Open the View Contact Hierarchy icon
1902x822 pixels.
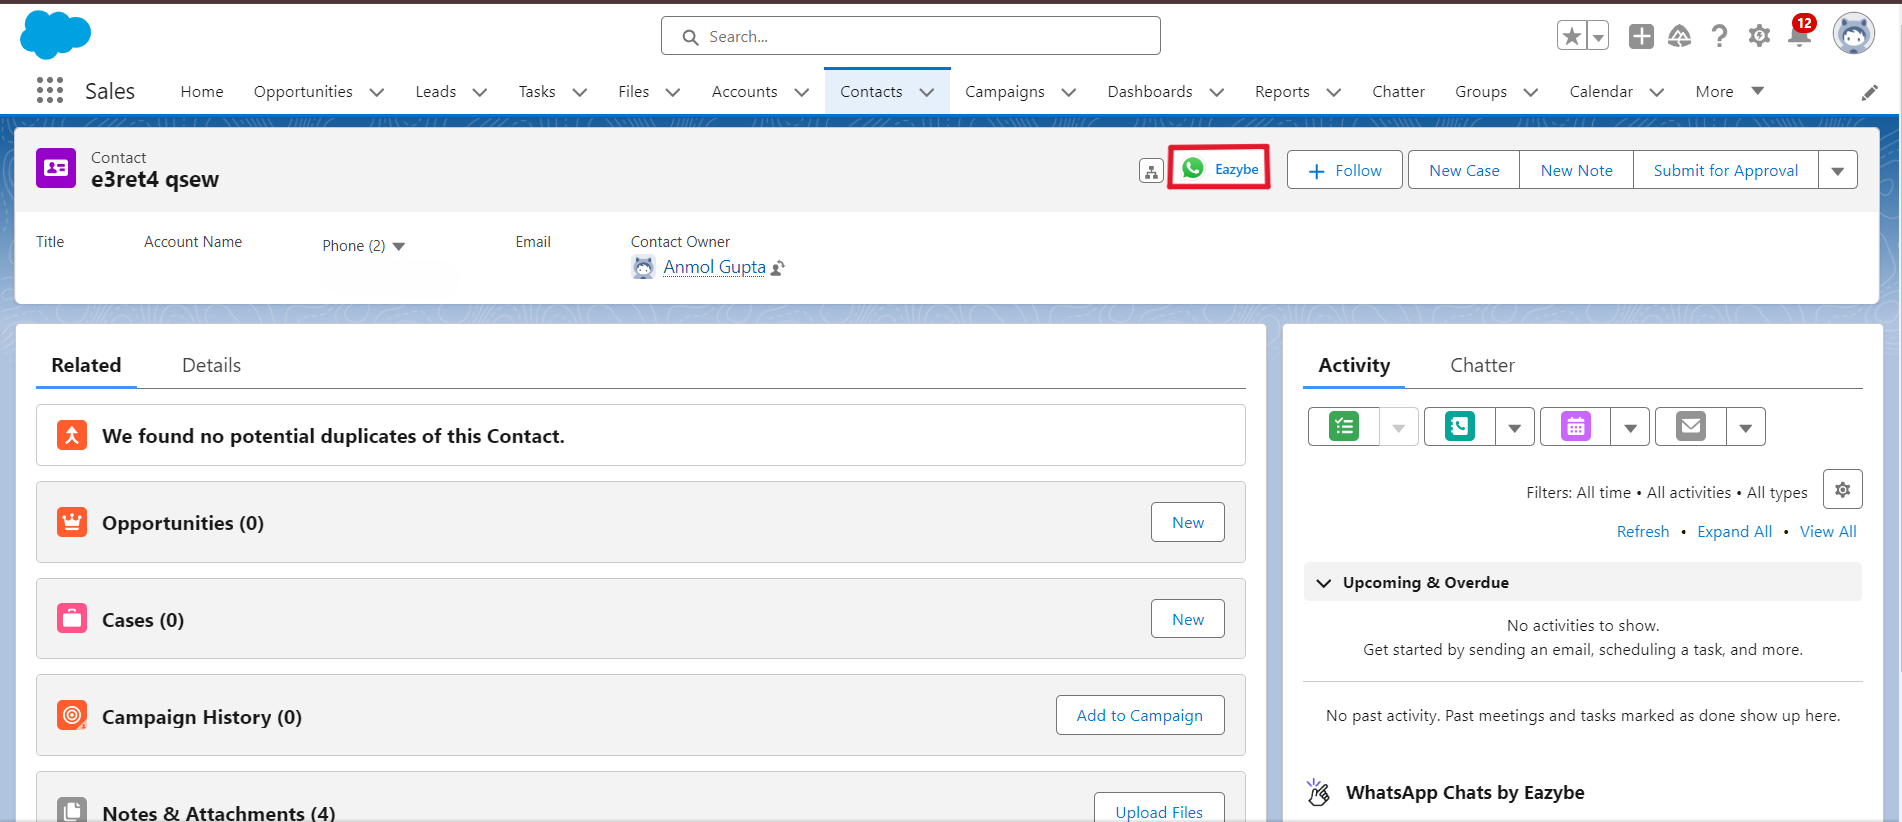1151,171
